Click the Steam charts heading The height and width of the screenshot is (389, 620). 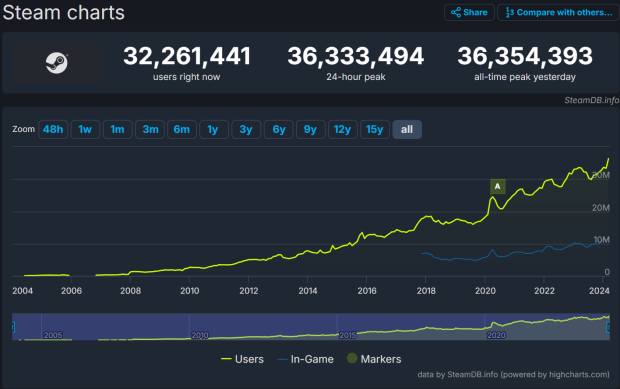(64, 12)
